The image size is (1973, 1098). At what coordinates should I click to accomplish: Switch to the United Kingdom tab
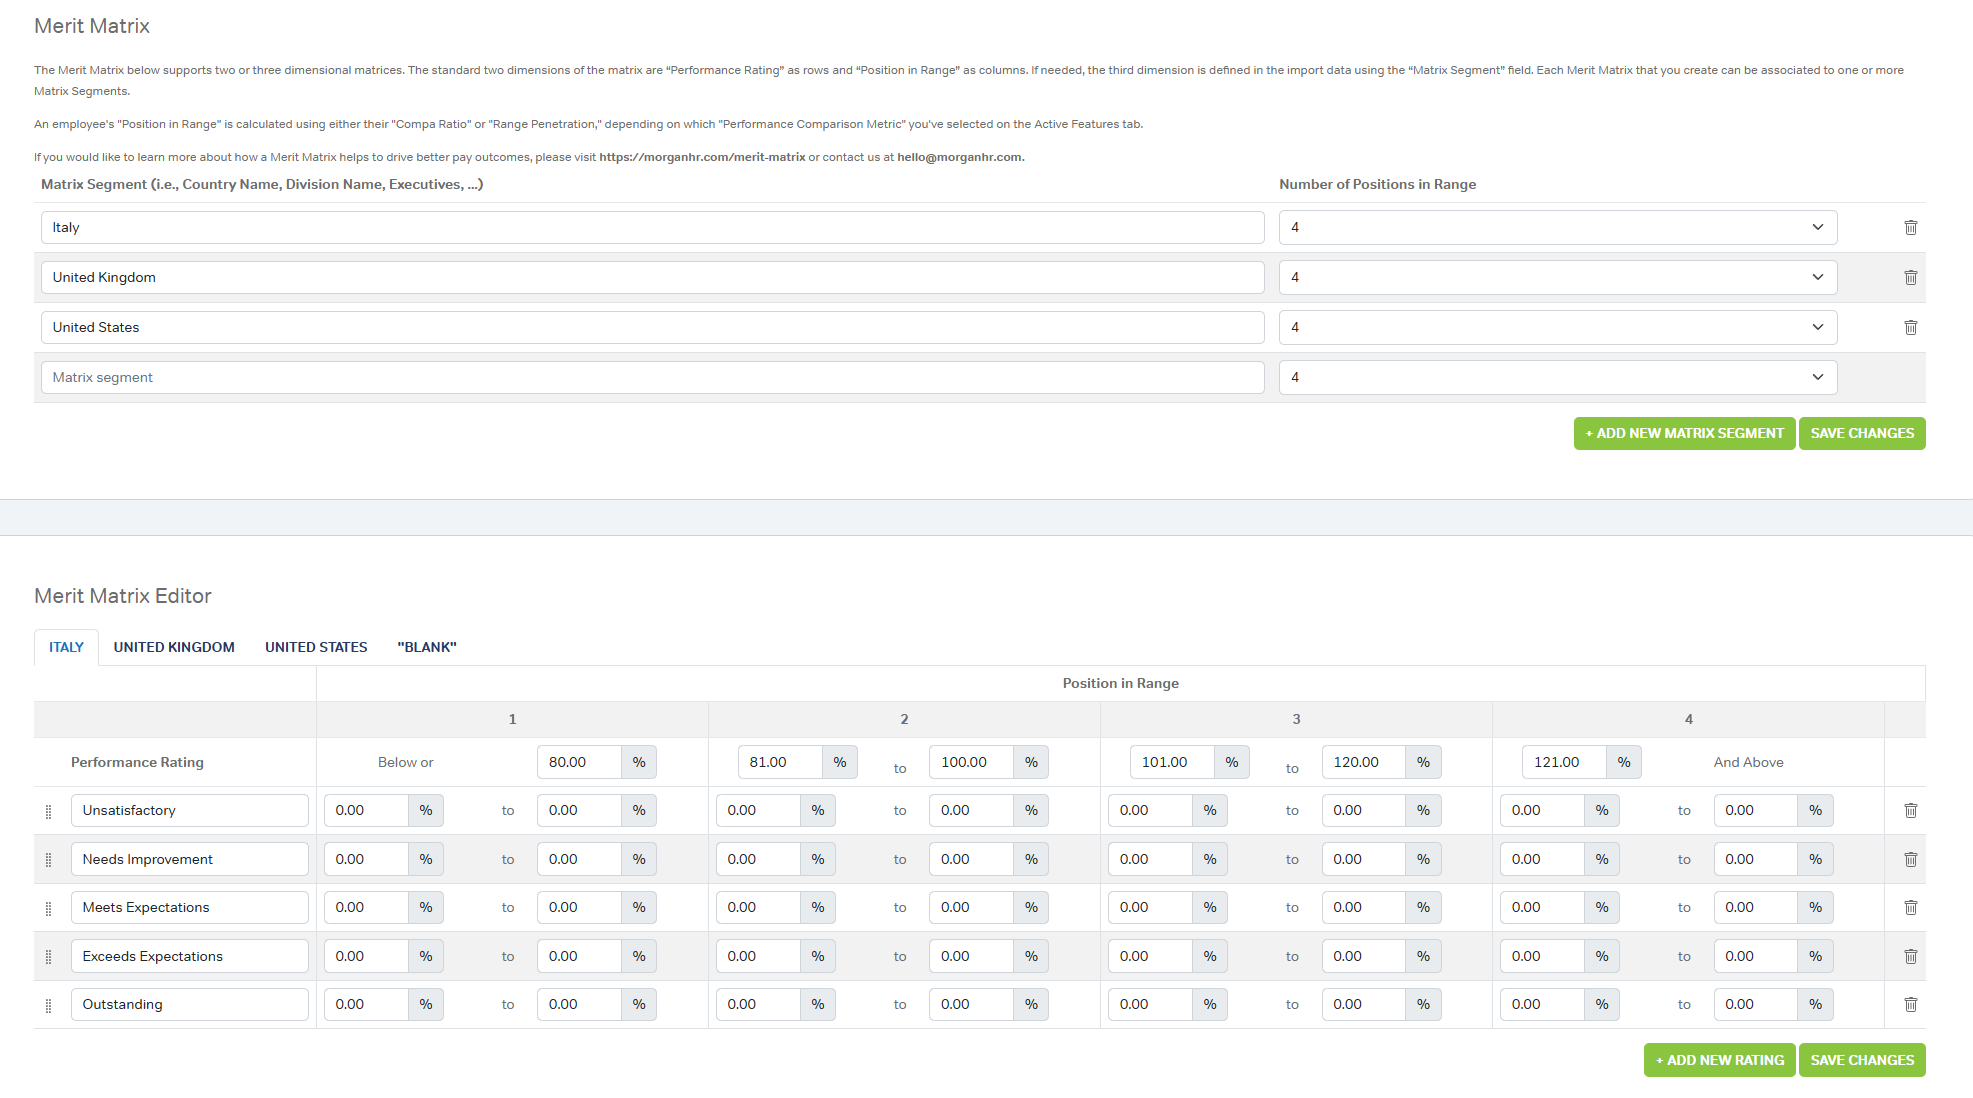pos(174,648)
